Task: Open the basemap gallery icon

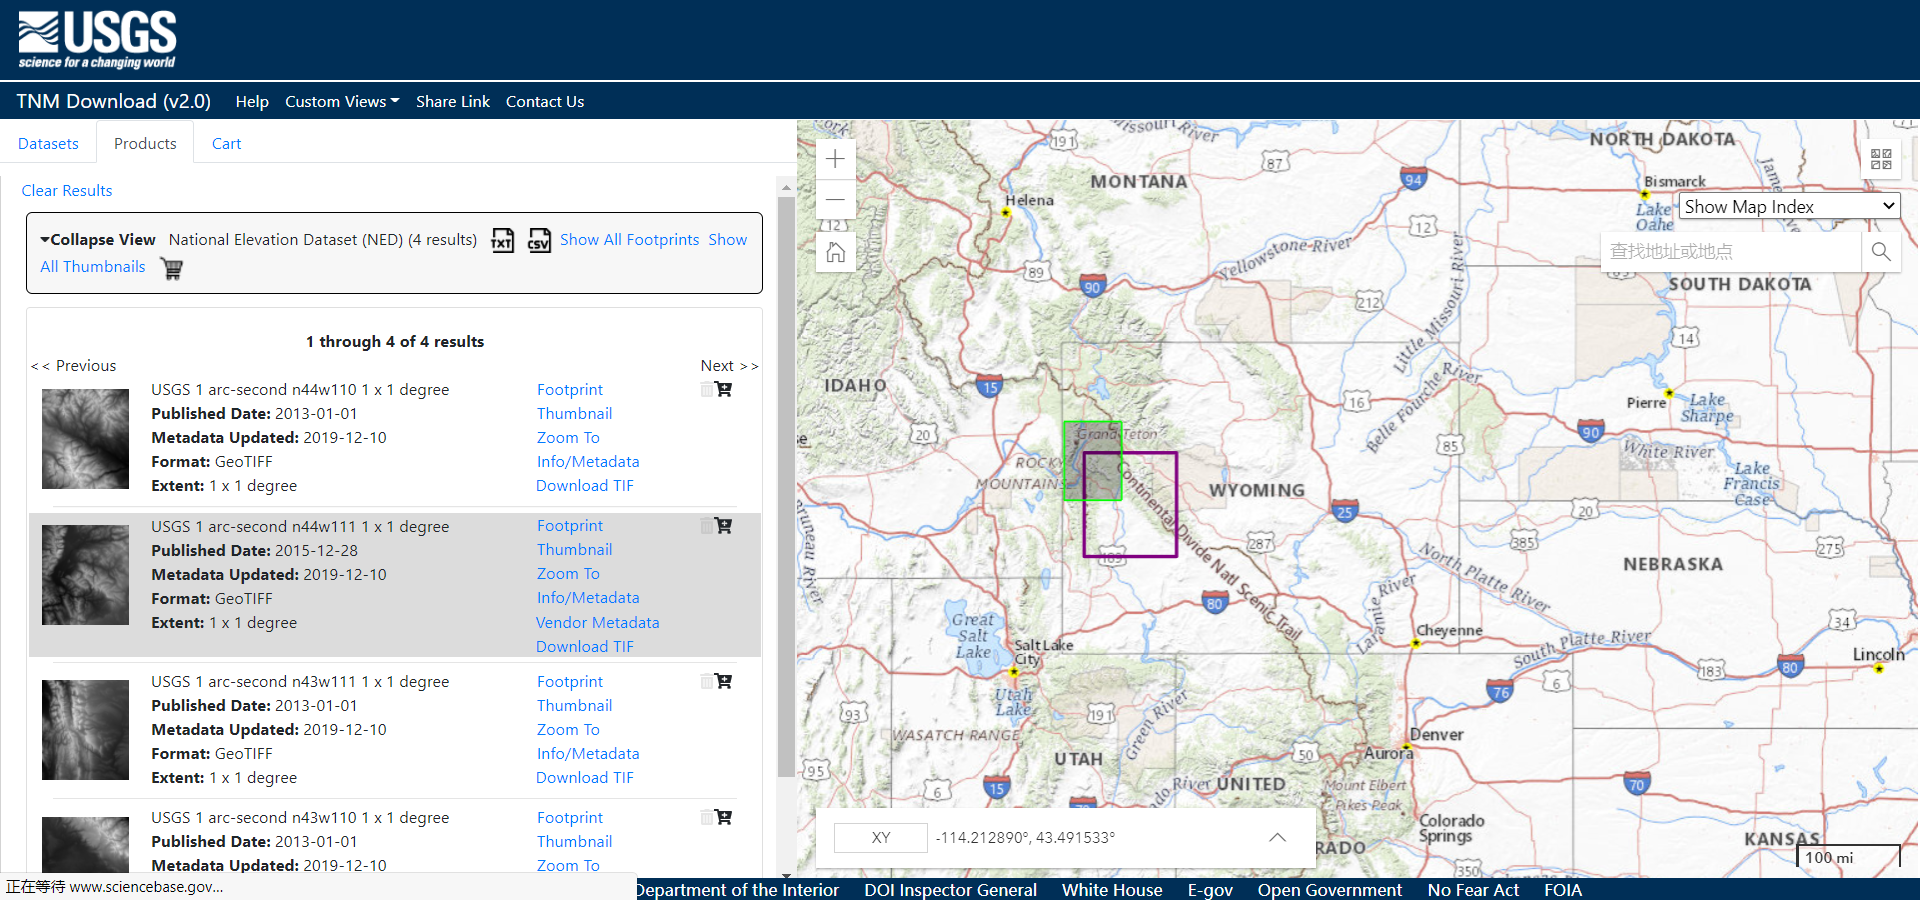Action: point(1881,159)
